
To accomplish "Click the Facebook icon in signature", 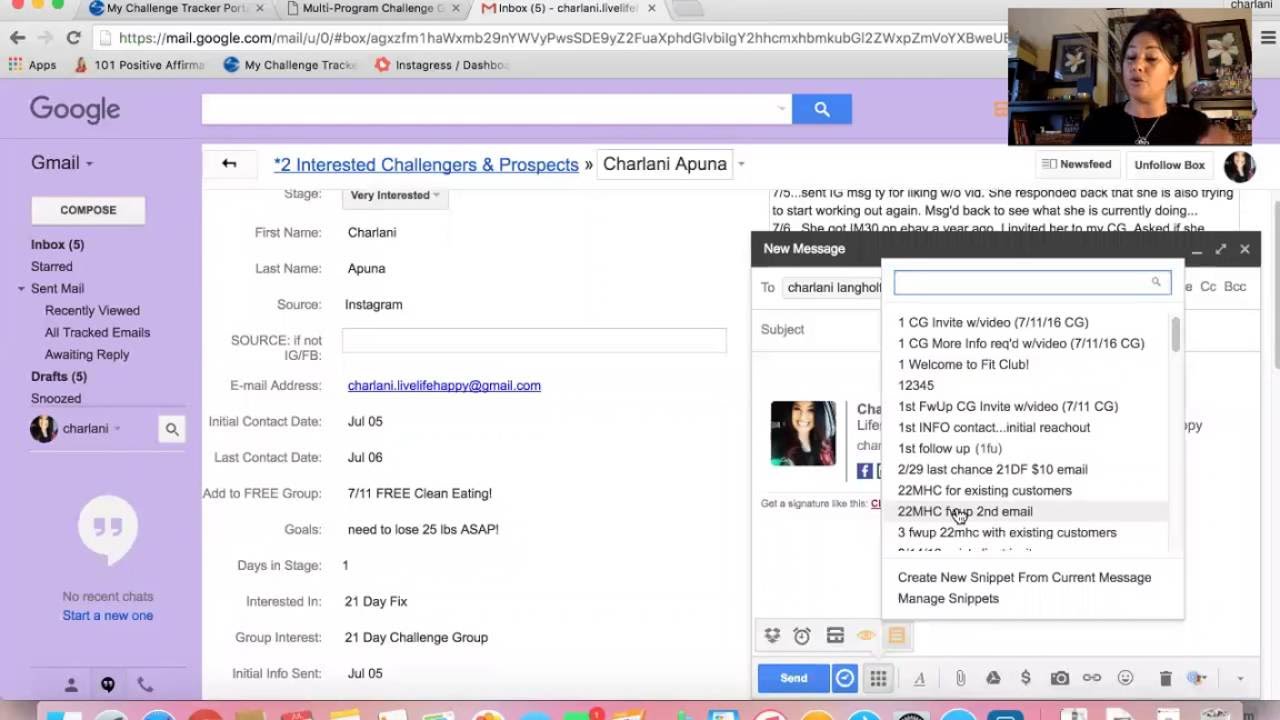I will point(865,471).
